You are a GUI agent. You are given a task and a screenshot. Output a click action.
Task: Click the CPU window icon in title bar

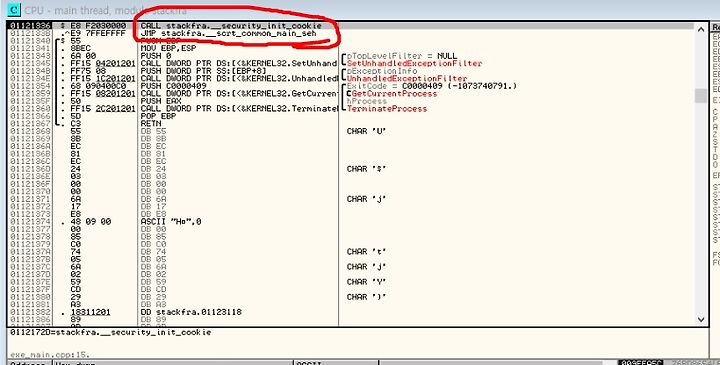[14, 10]
